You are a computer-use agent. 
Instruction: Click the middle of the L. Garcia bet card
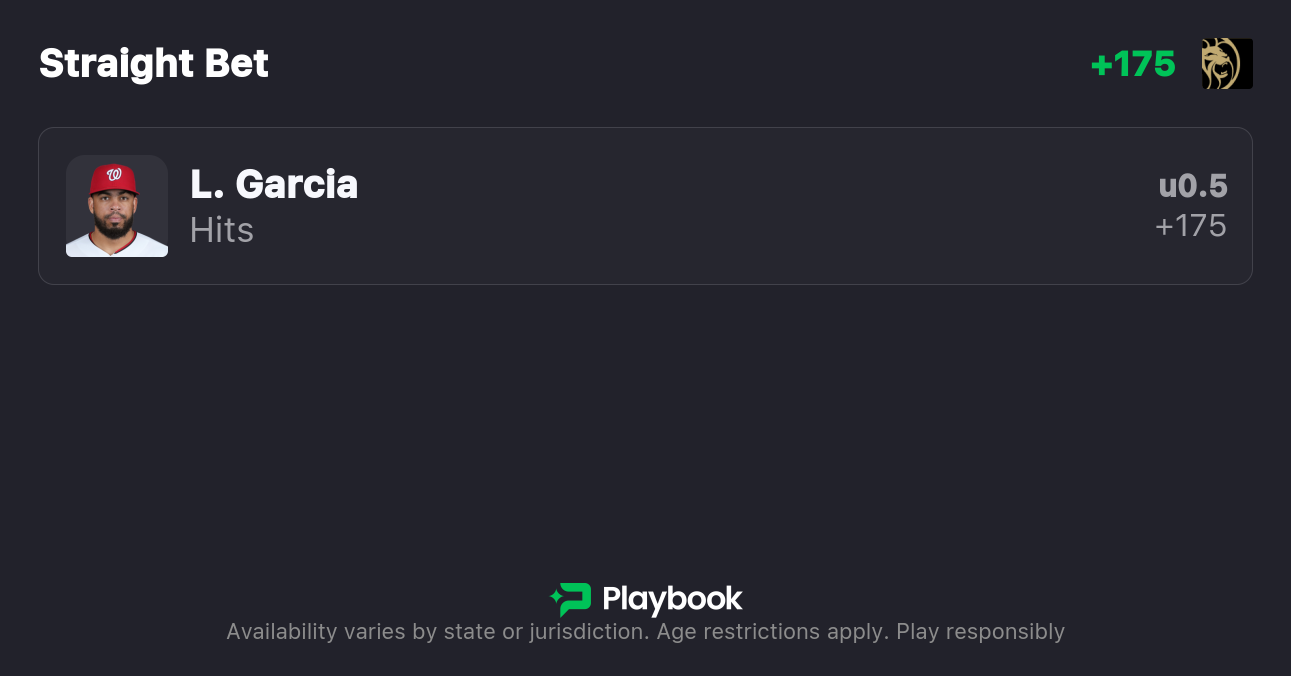(645, 206)
